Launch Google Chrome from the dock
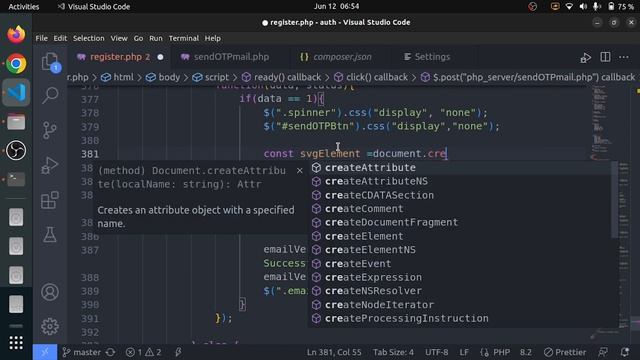Image resolution: width=640 pixels, height=360 pixels. click(16, 64)
